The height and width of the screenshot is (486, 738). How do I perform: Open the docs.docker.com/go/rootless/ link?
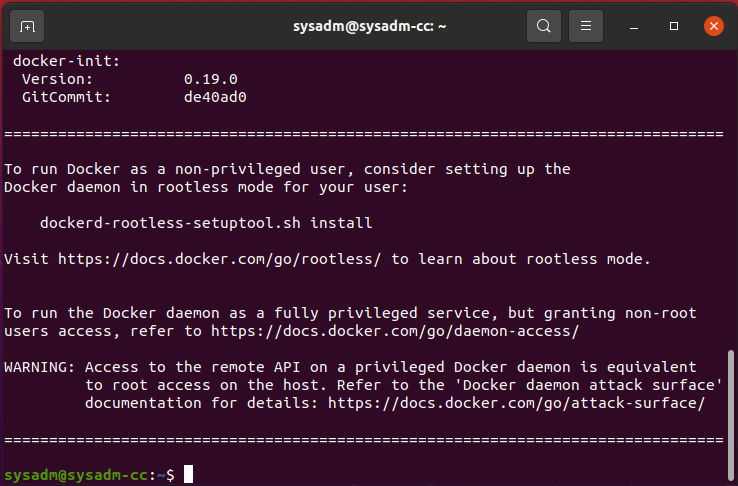tap(219, 259)
